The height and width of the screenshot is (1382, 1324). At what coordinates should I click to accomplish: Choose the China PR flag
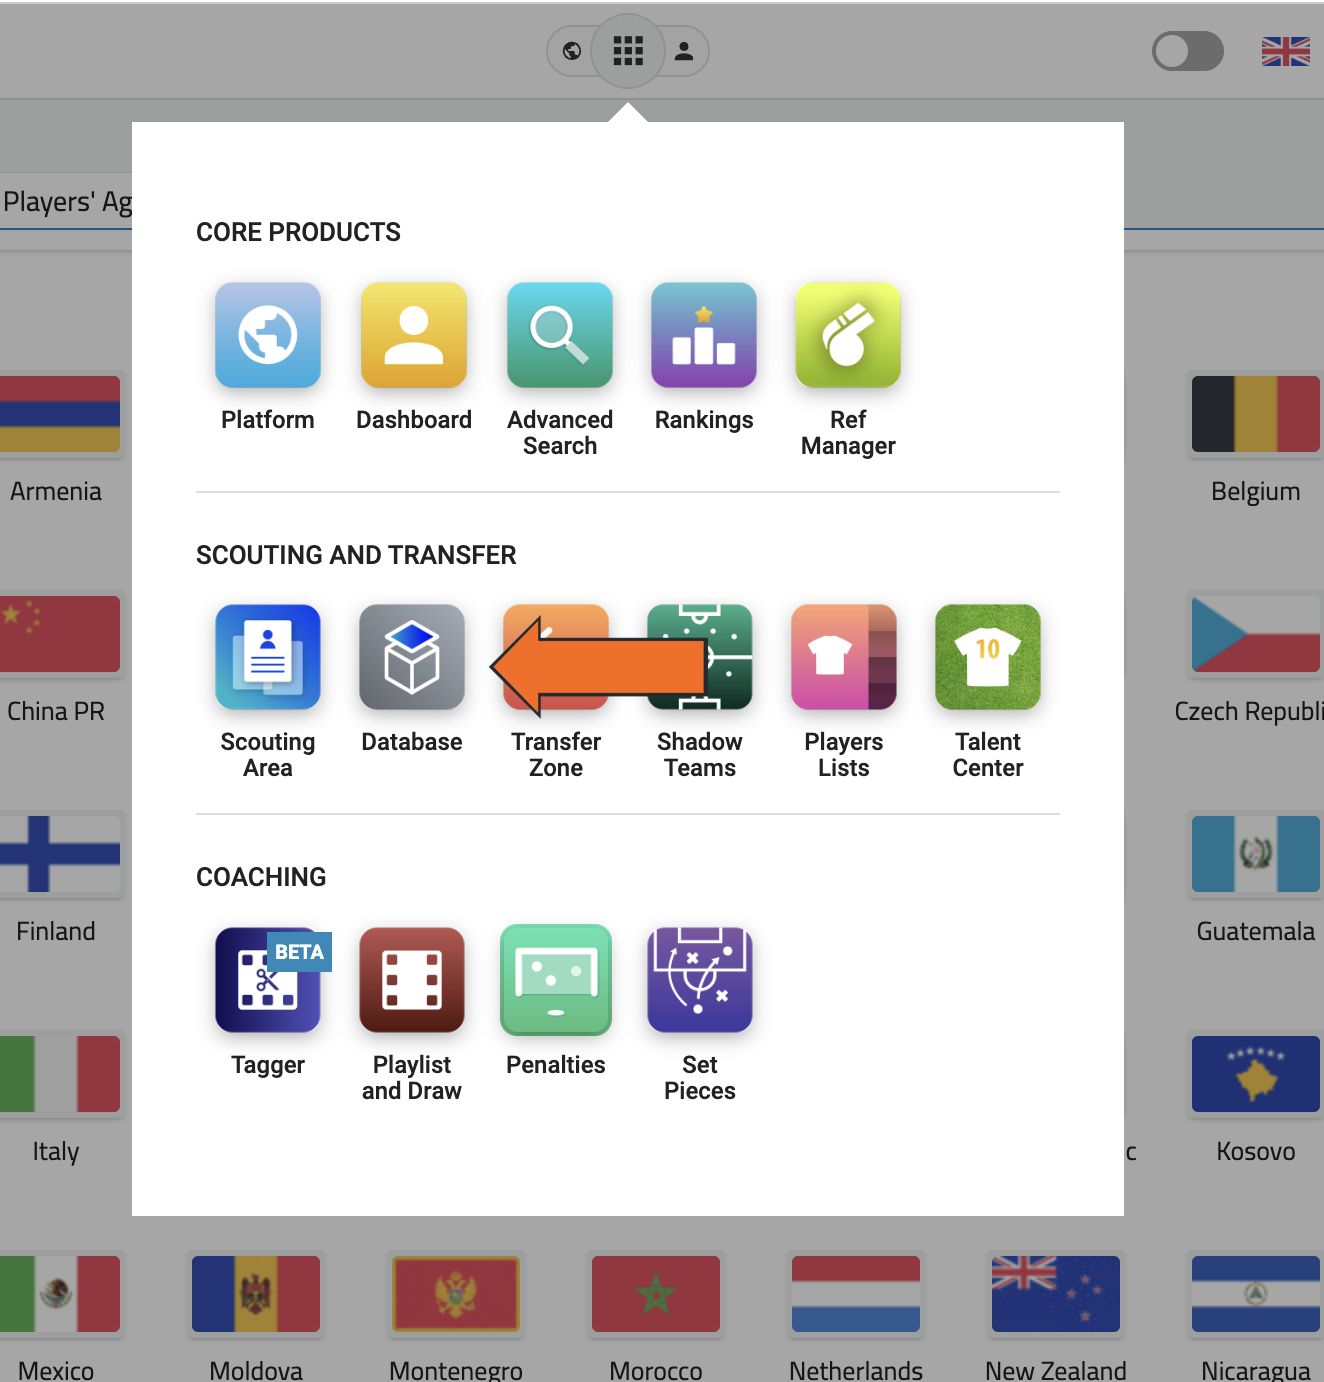point(60,634)
